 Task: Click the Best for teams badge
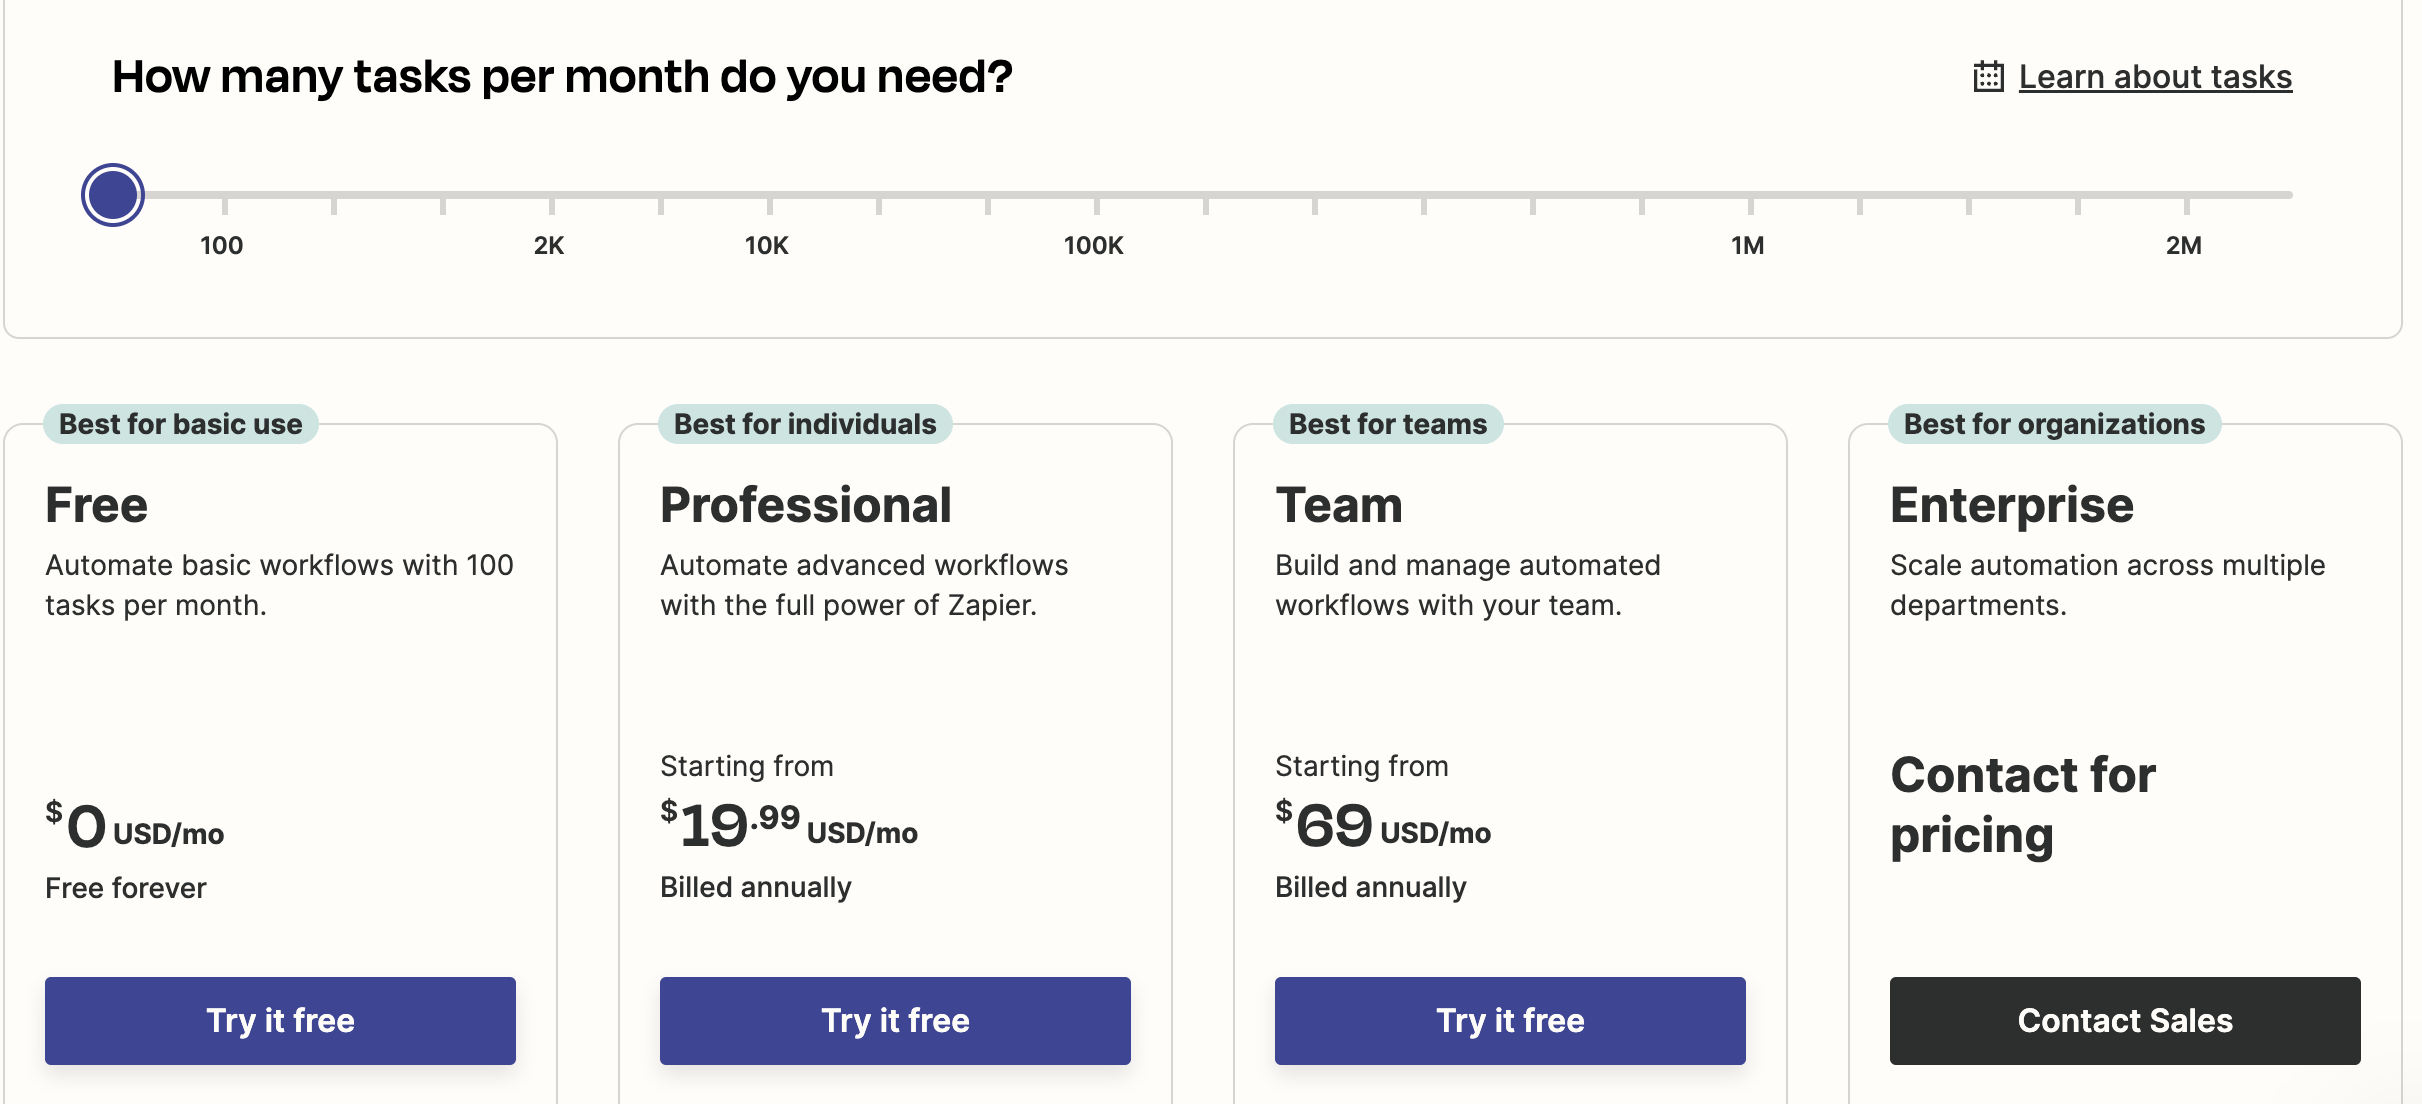coord(1388,424)
